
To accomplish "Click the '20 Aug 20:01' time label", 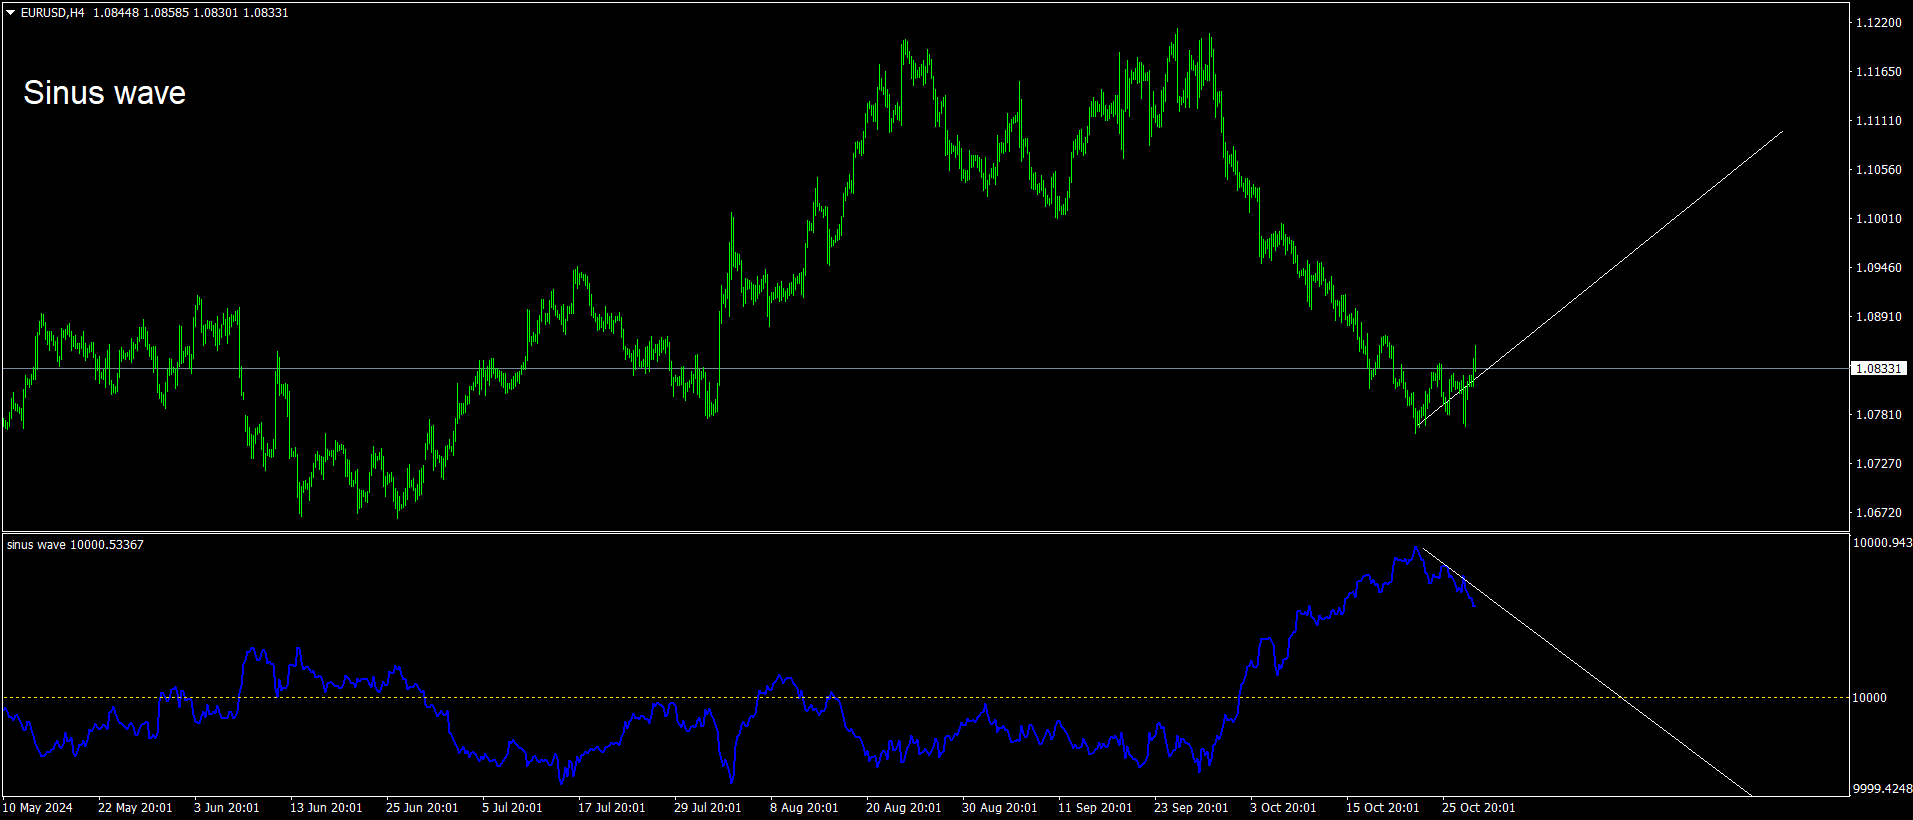I will (904, 808).
